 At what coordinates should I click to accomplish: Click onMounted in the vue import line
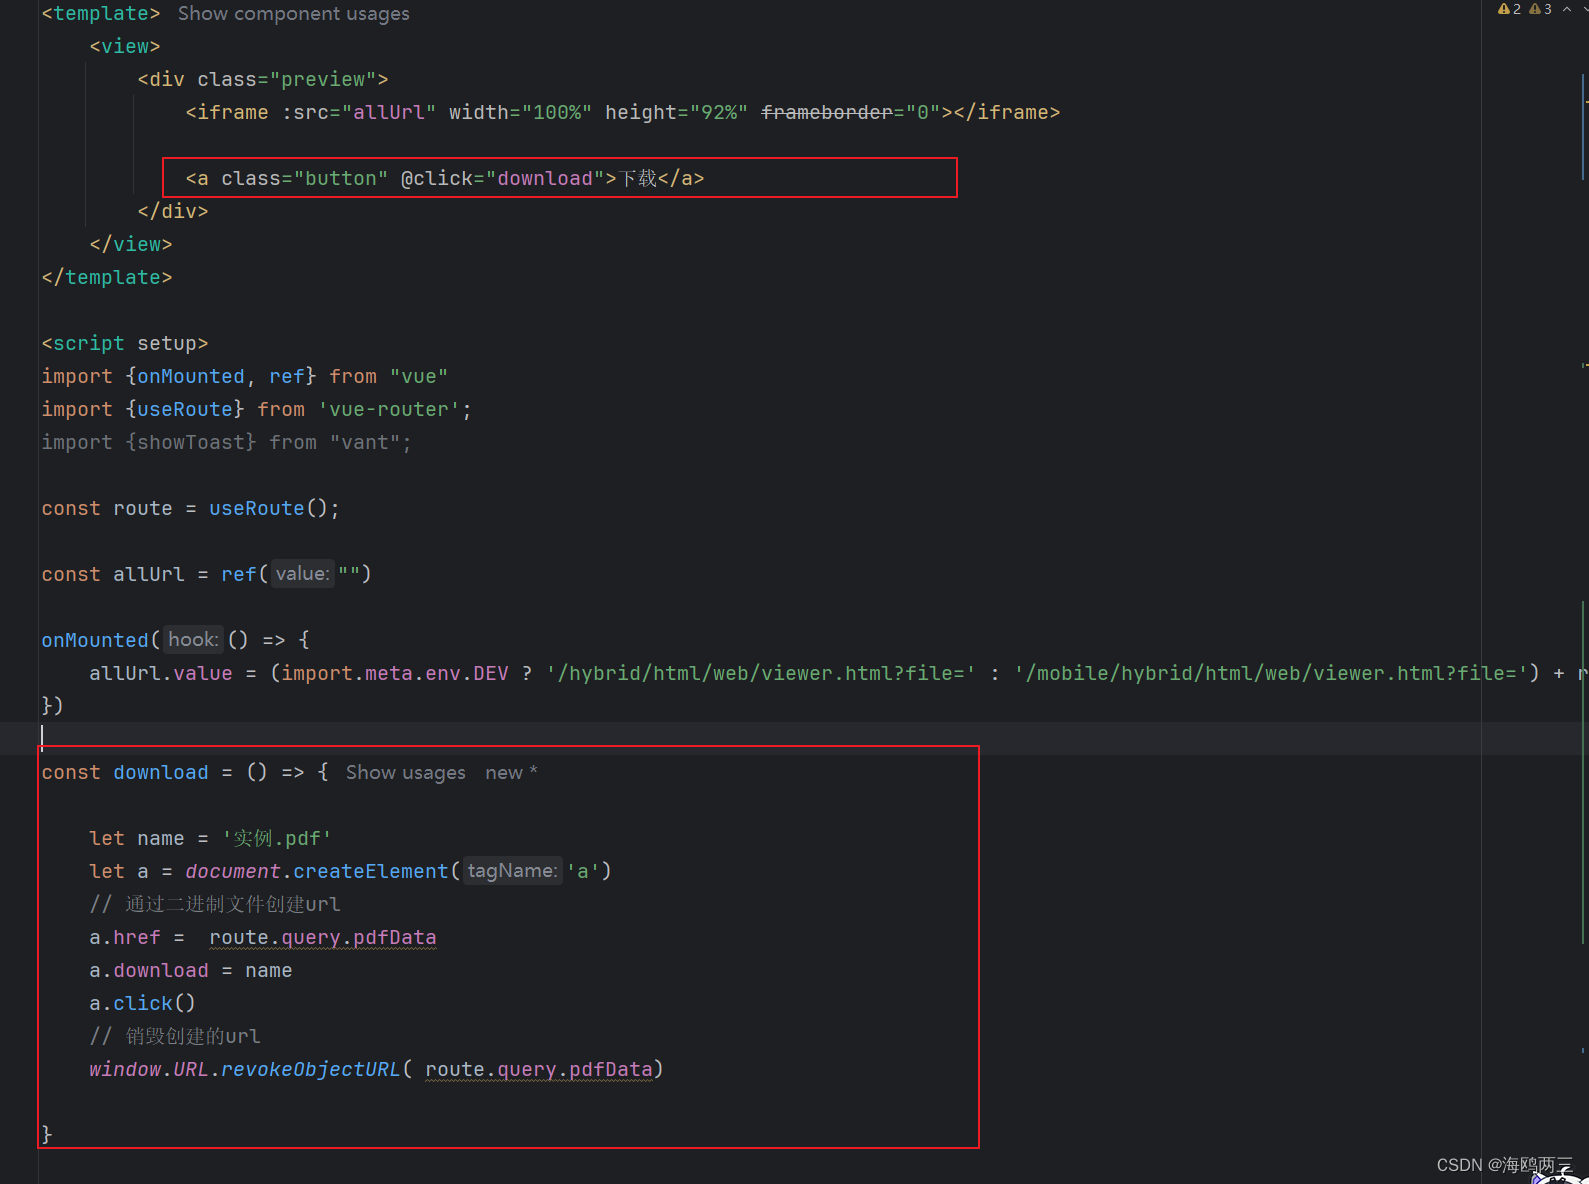coord(191,377)
